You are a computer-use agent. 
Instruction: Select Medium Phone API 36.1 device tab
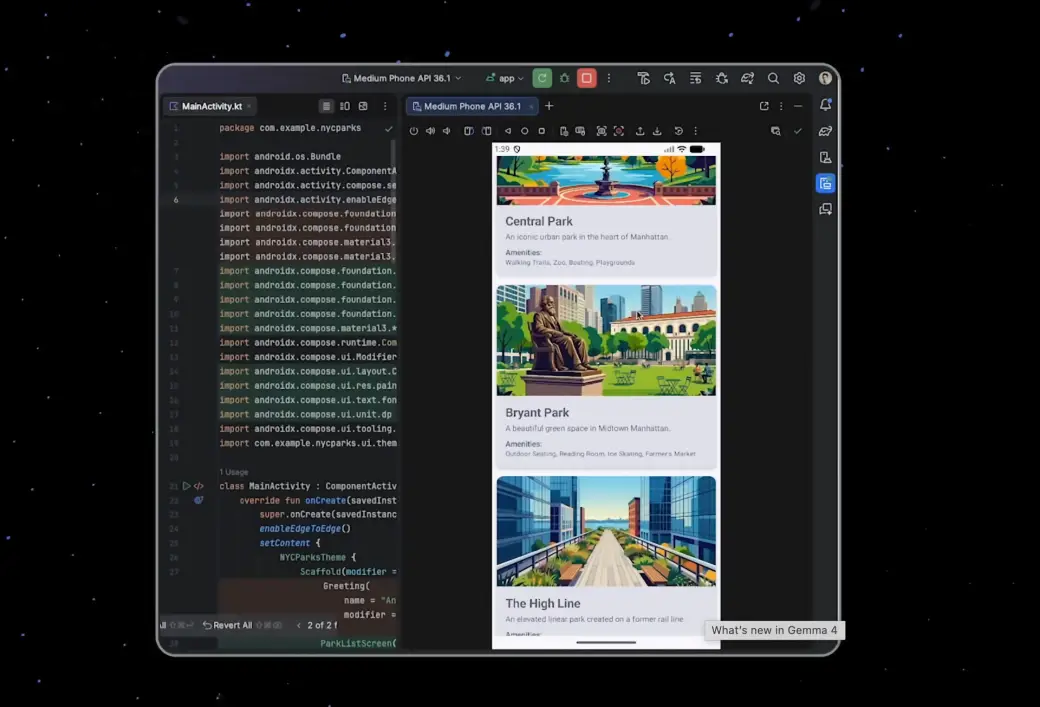tap(471, 106)
